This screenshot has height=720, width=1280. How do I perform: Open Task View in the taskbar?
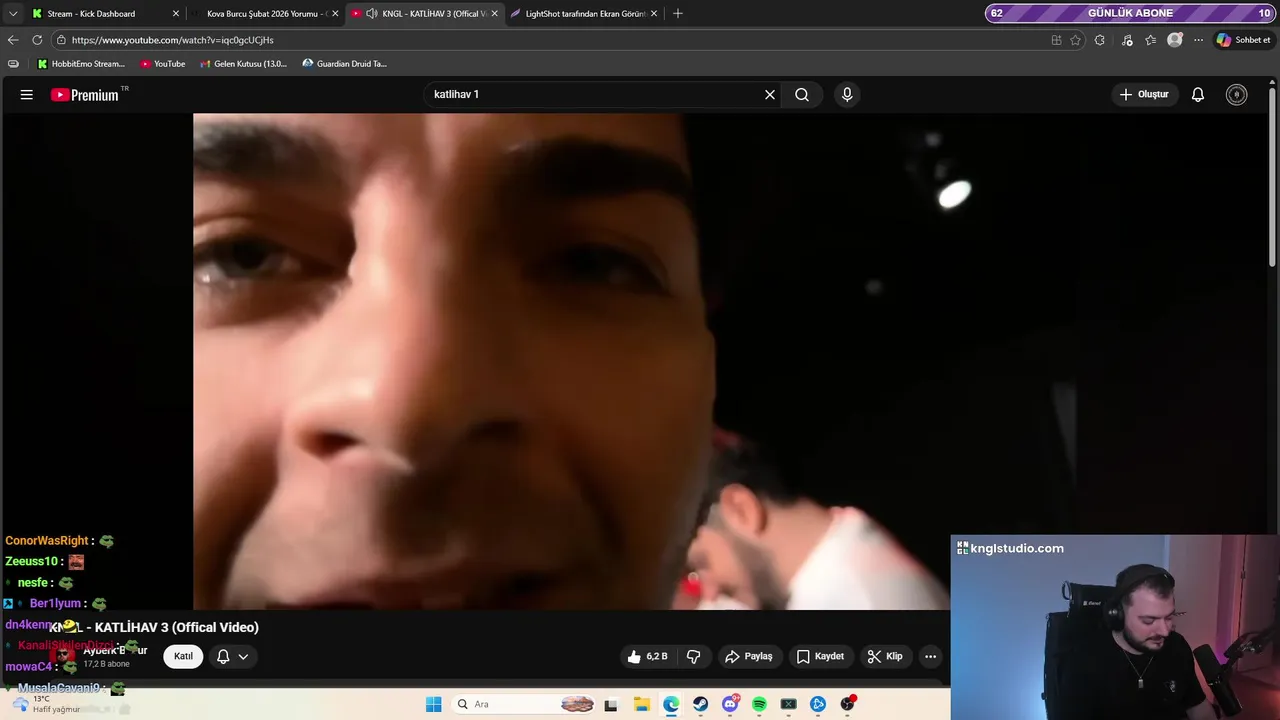(x=611, y=704)
